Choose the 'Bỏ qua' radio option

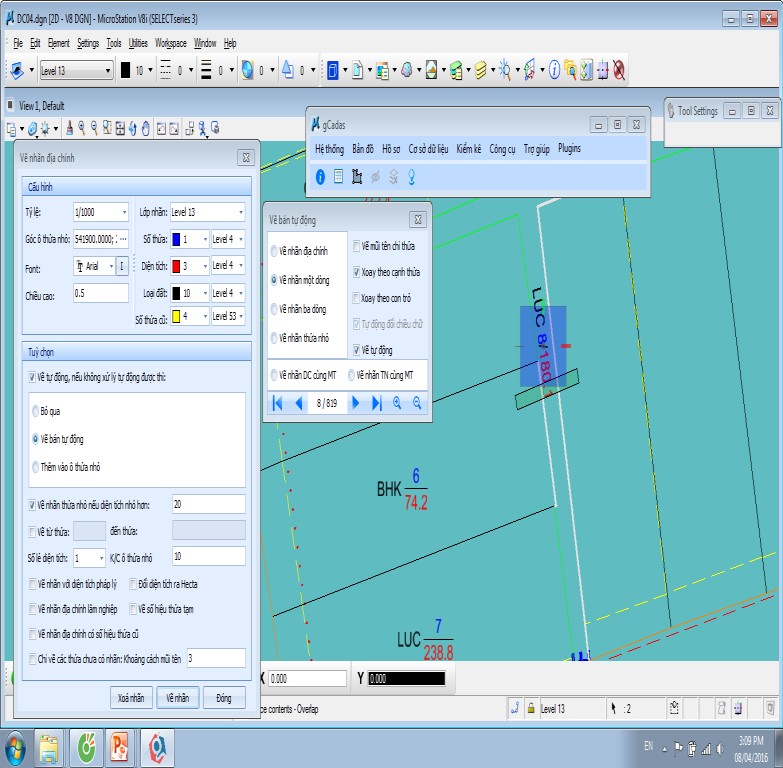[x=37, y=411]
